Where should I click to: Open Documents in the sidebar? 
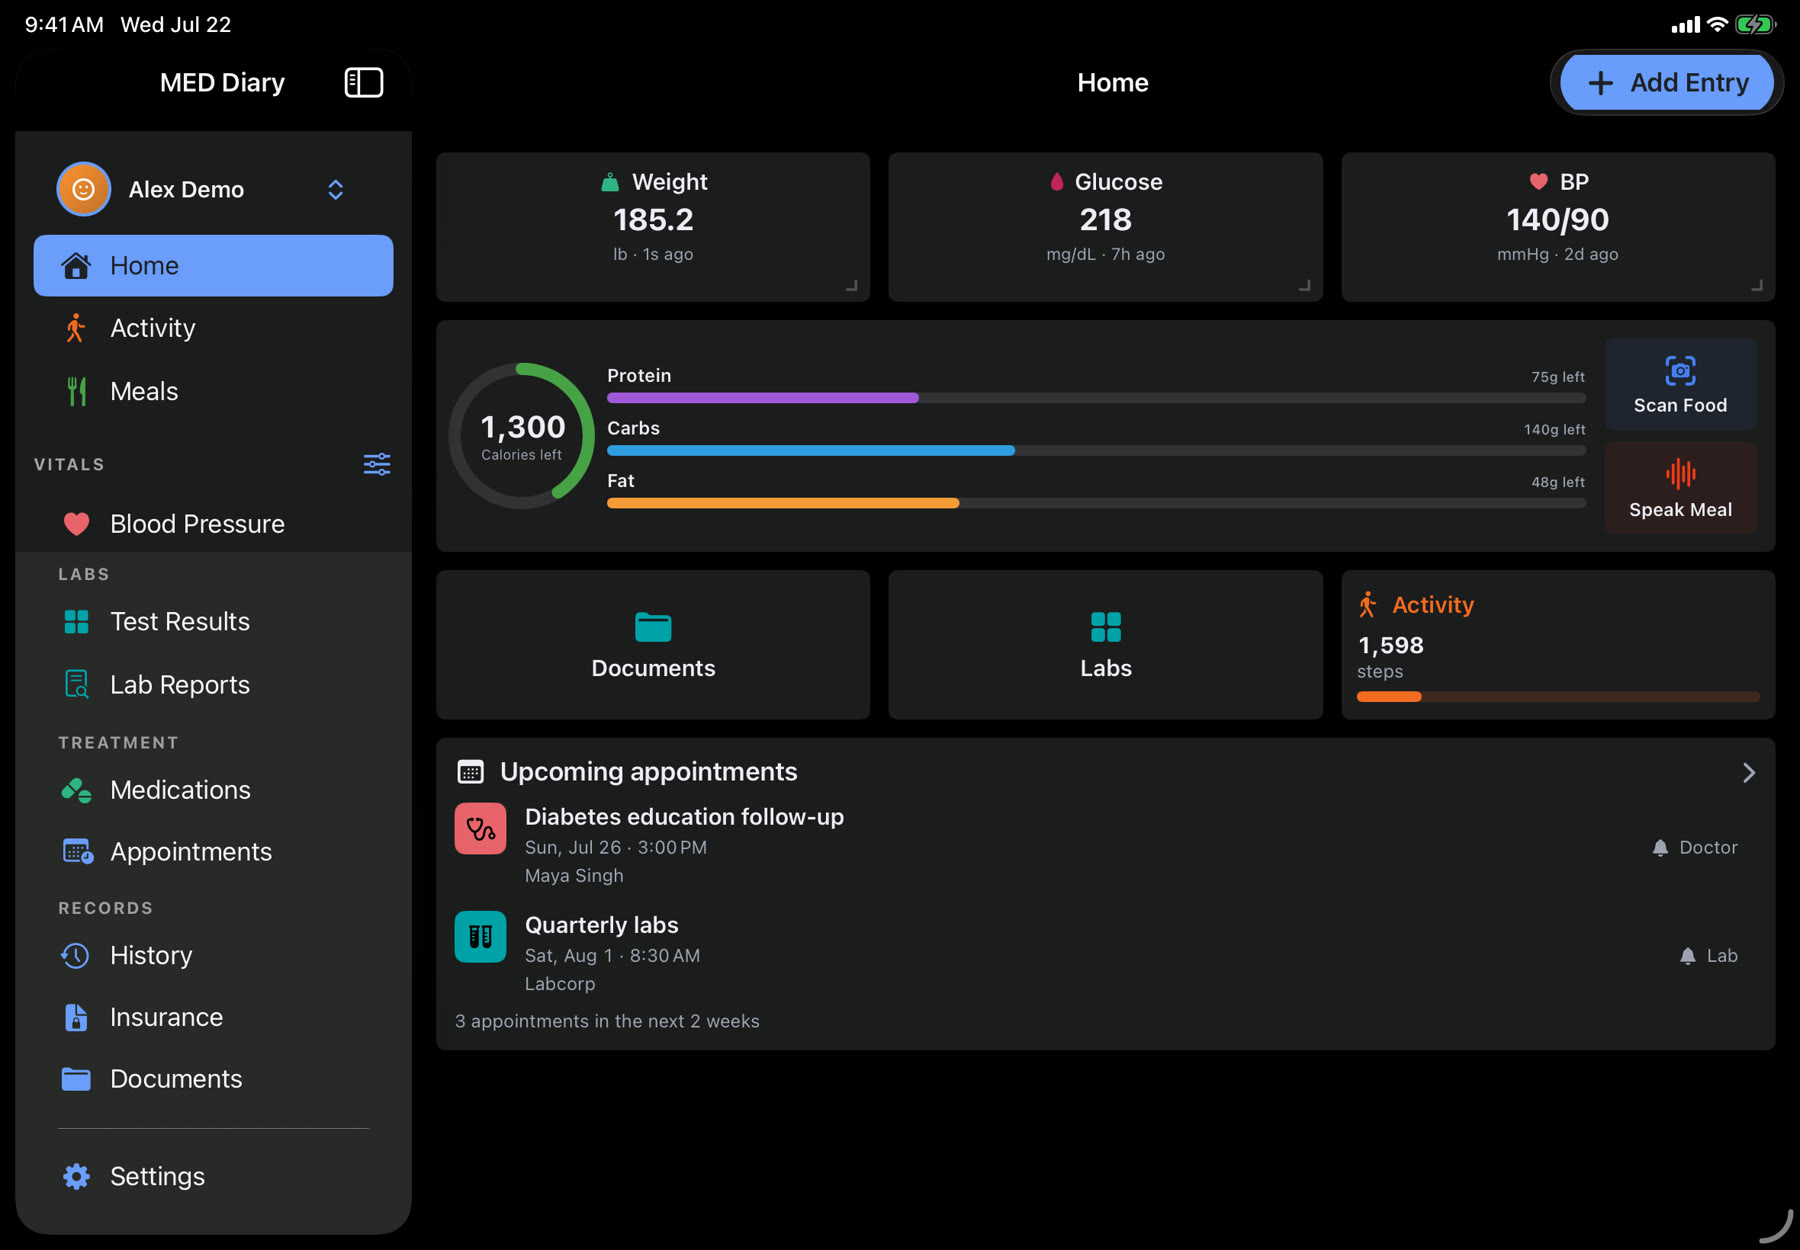(x=213, y=1079)
